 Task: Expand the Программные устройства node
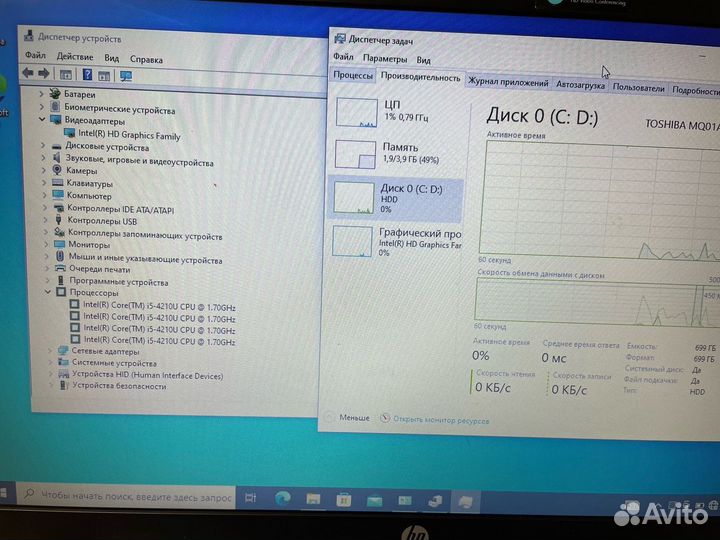pos(48,280)
